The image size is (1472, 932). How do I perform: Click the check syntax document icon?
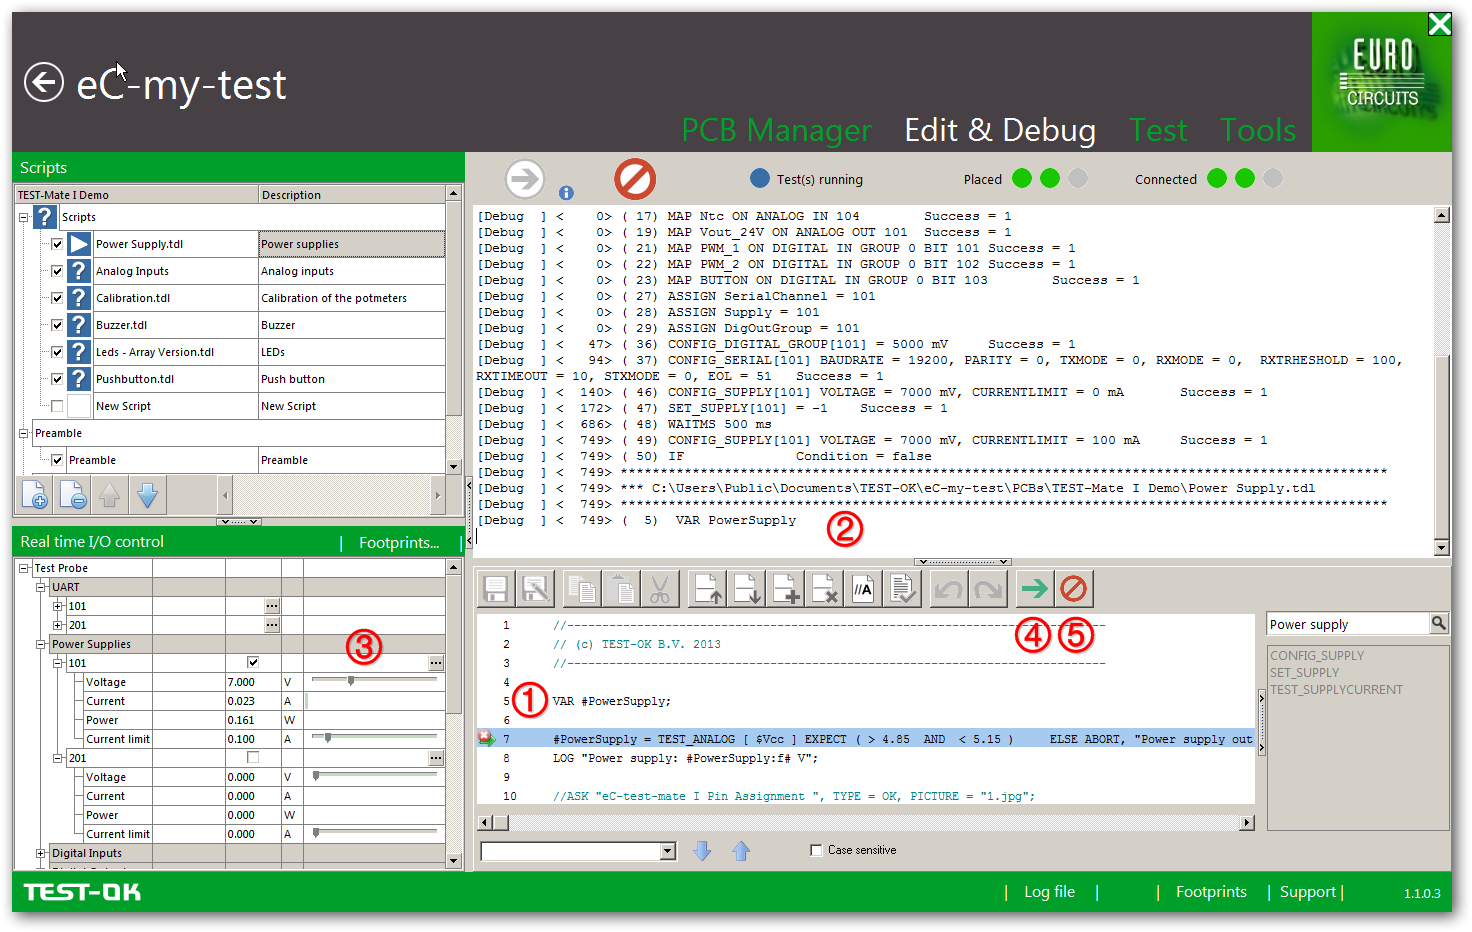click(903, 589)
